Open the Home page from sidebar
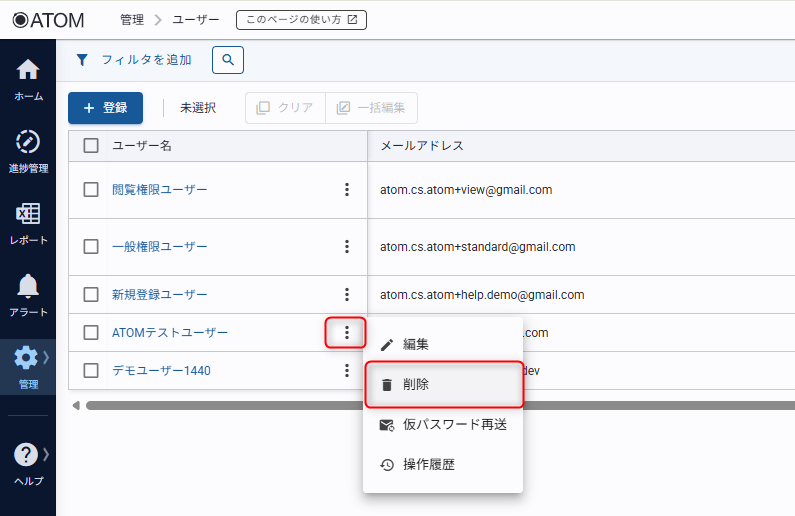This screenshot has height=516, width=795. point(28,78)
